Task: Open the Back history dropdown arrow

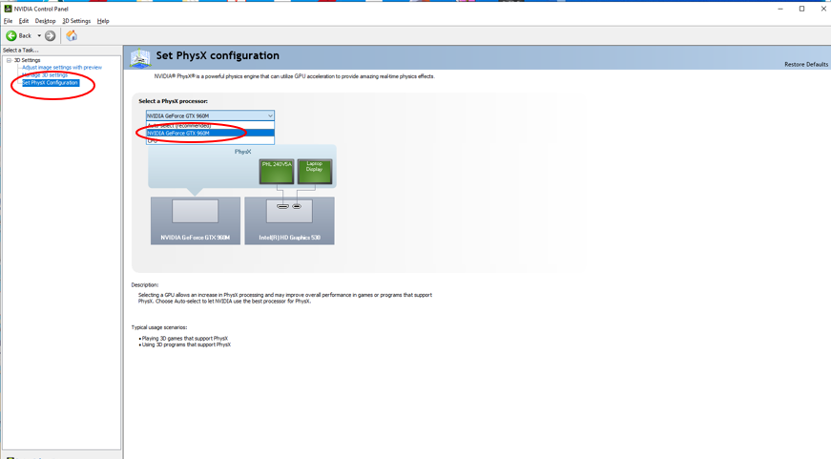Action: (39, 36)
